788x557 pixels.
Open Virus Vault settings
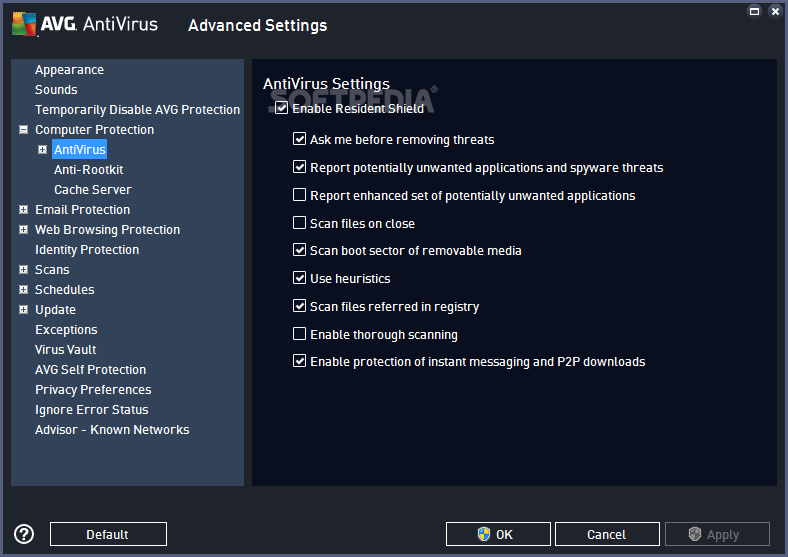coord(66,350)
